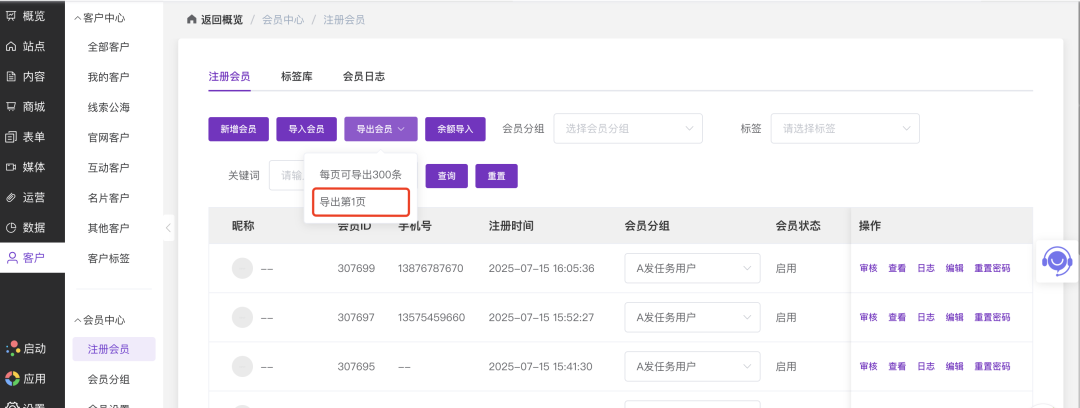1080x408 pixels.
Task: Switch to the 标签库 tab
Action: coord(296,76)
